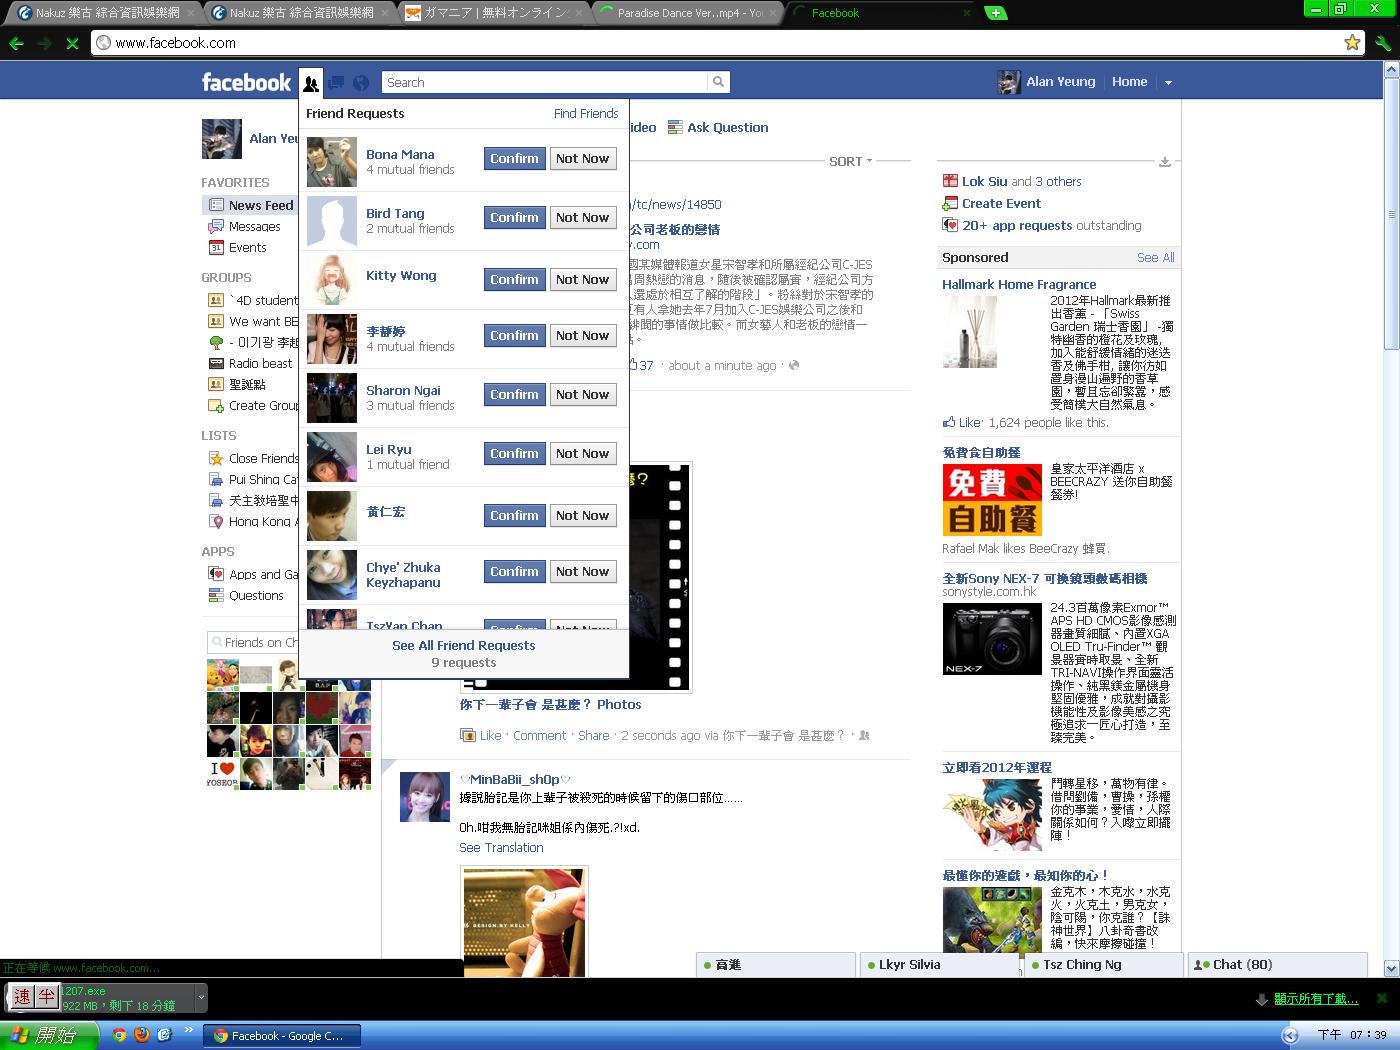Screen dimensions: 1400x1050
Task: Click the Questions sidebar icon
Action: pyautogui.click(x=216, y=595)
